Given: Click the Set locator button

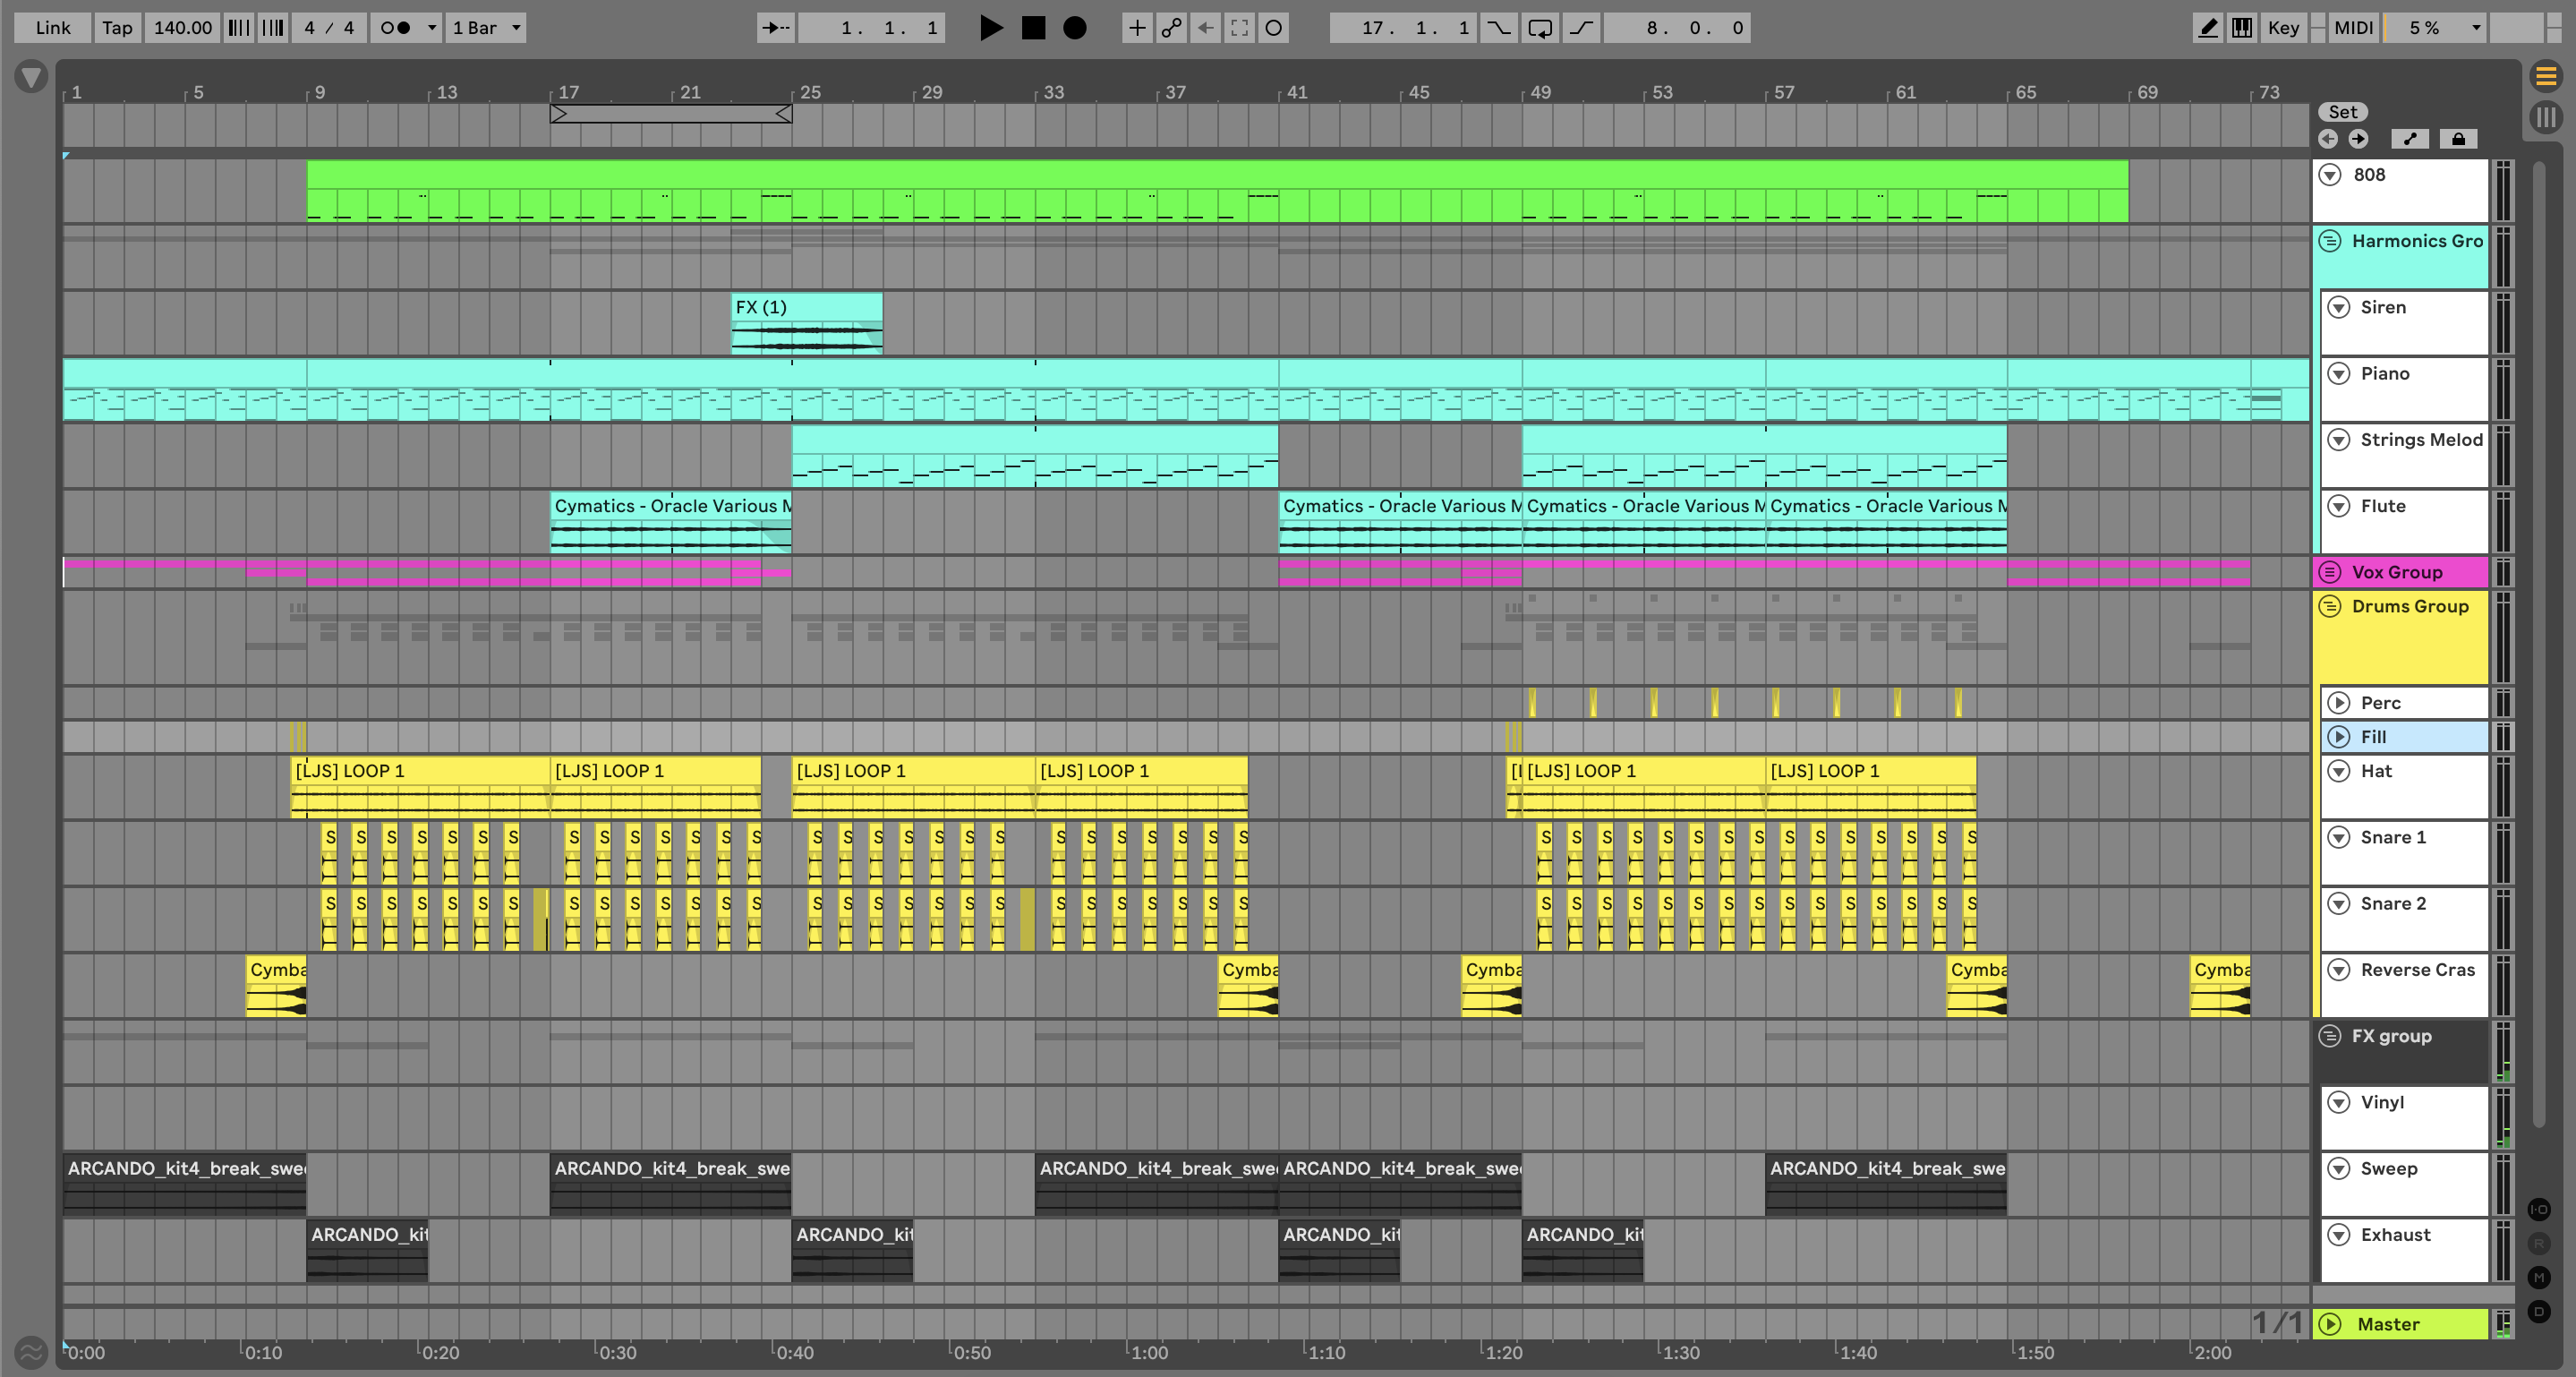Looking at the screenshot, I should click(2343, 112).
